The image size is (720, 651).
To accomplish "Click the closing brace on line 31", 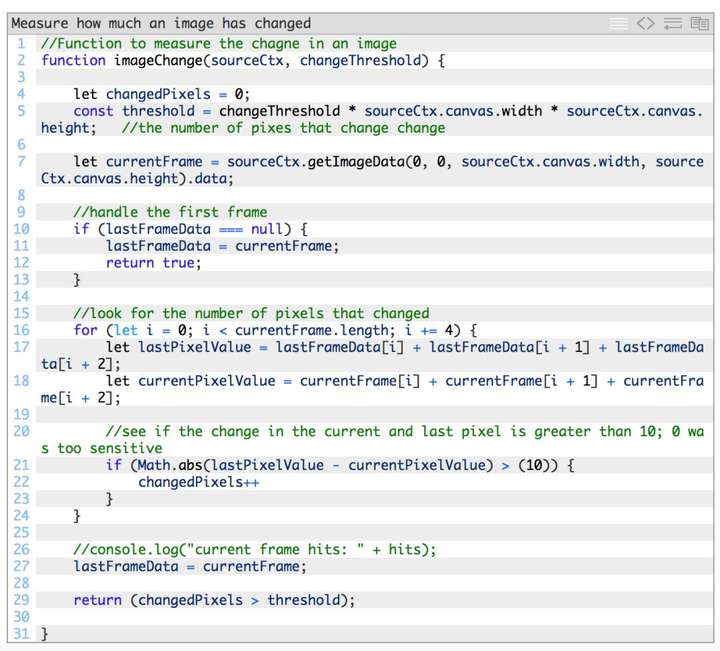I will (x=45, y=634).
